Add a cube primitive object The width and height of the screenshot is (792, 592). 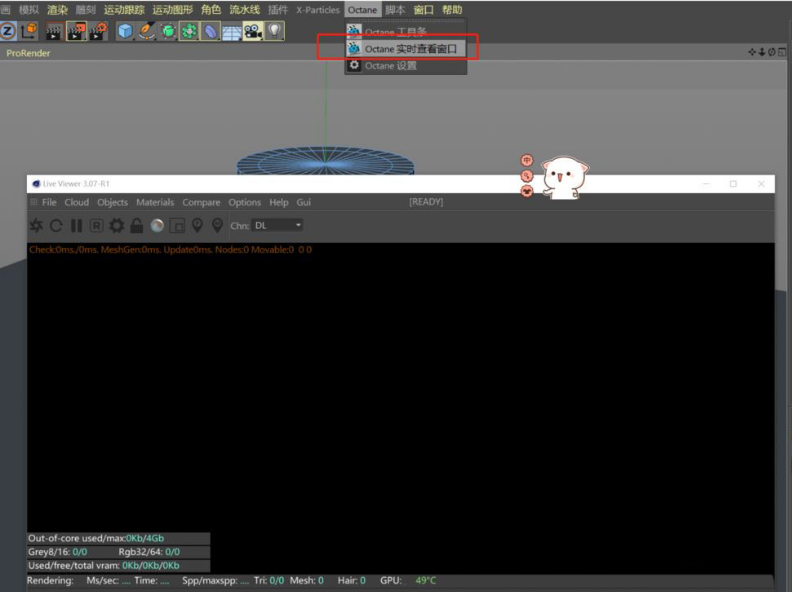tap(125, 31)
